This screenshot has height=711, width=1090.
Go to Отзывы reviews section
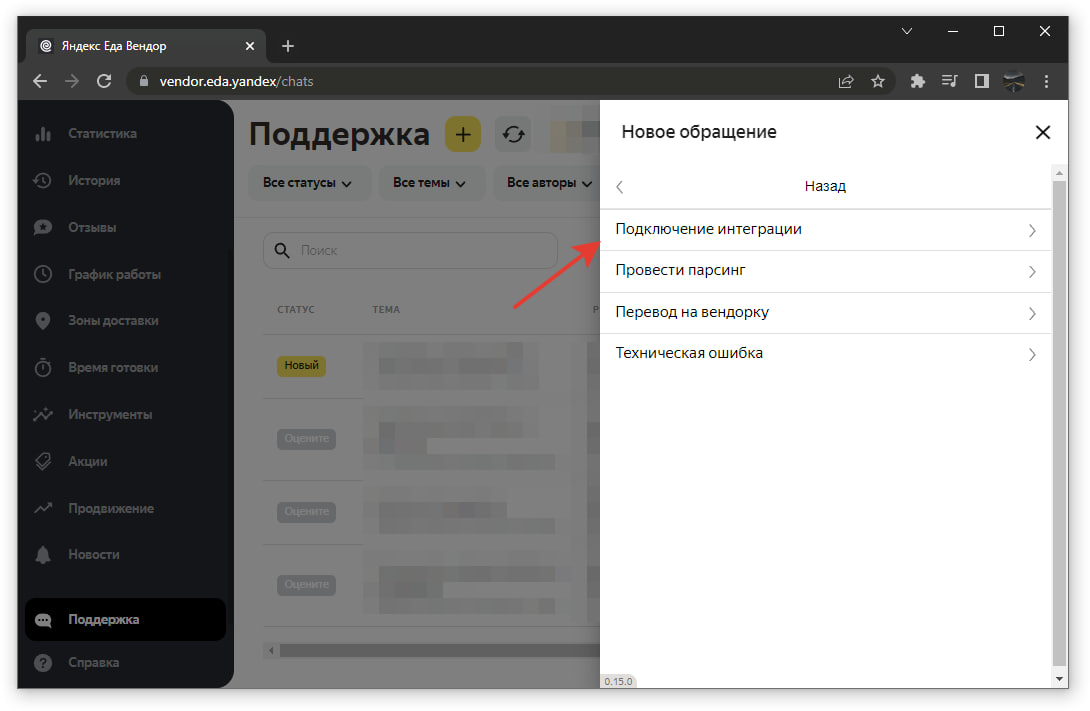(x=92, y=227)
